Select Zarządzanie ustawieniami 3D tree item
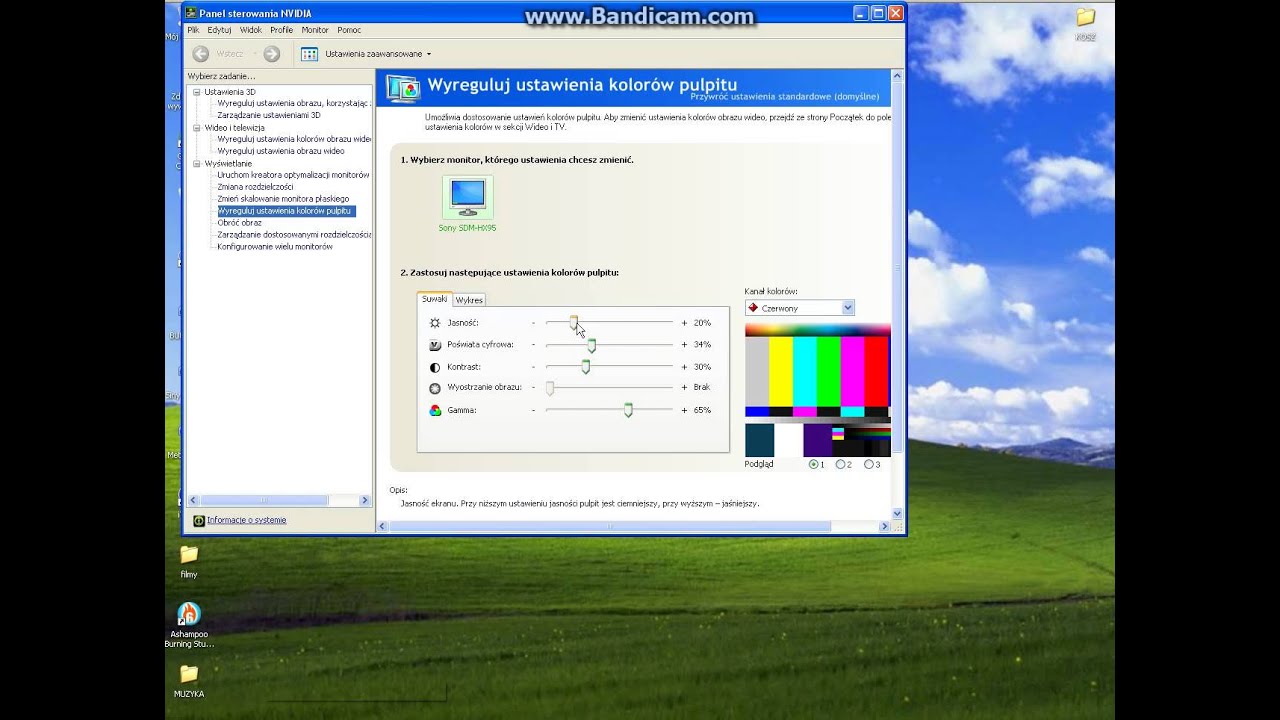 269,115
